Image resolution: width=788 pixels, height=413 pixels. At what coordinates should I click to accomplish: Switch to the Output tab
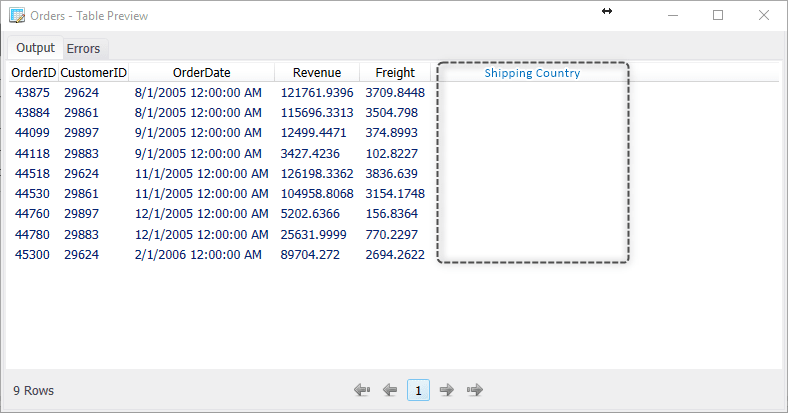35,48
